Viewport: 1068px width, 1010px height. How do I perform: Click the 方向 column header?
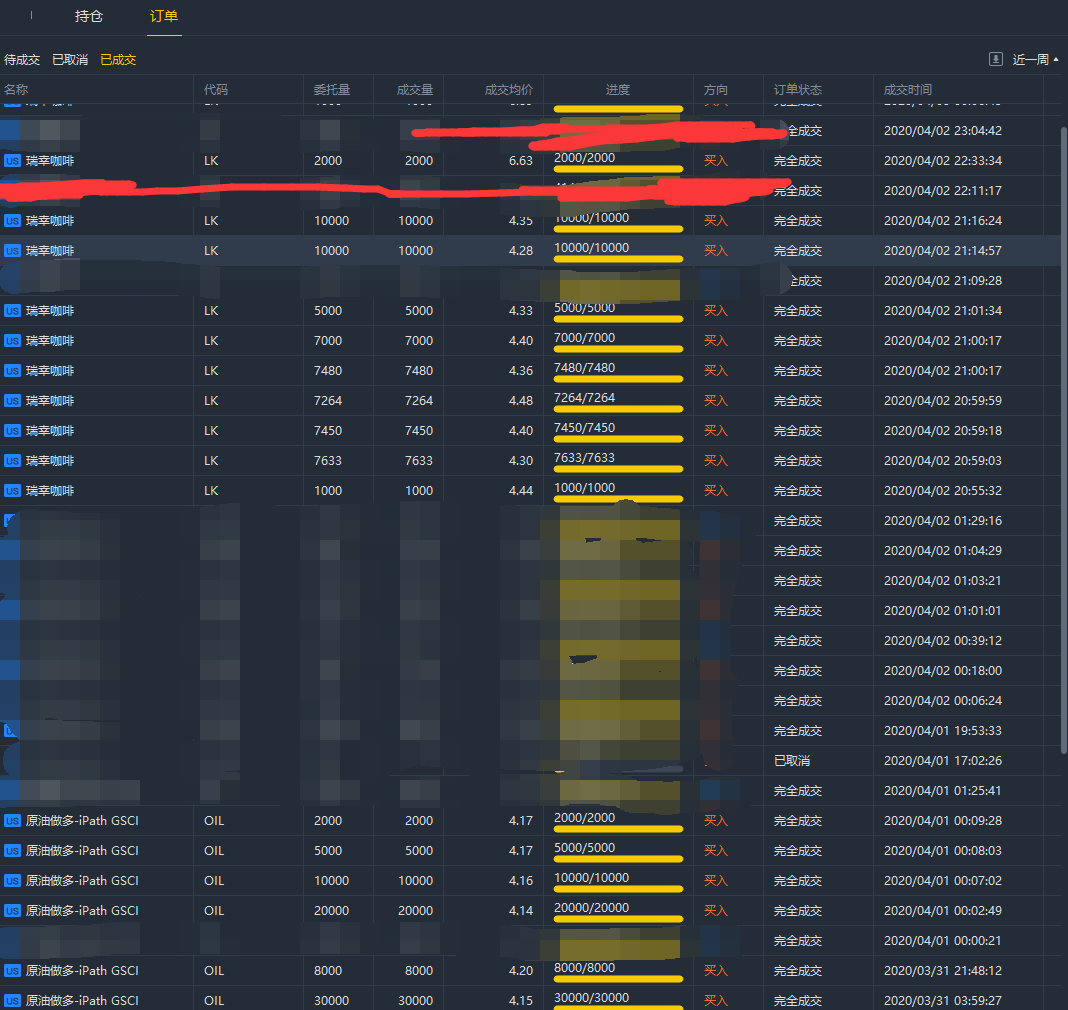click(716, 89)
